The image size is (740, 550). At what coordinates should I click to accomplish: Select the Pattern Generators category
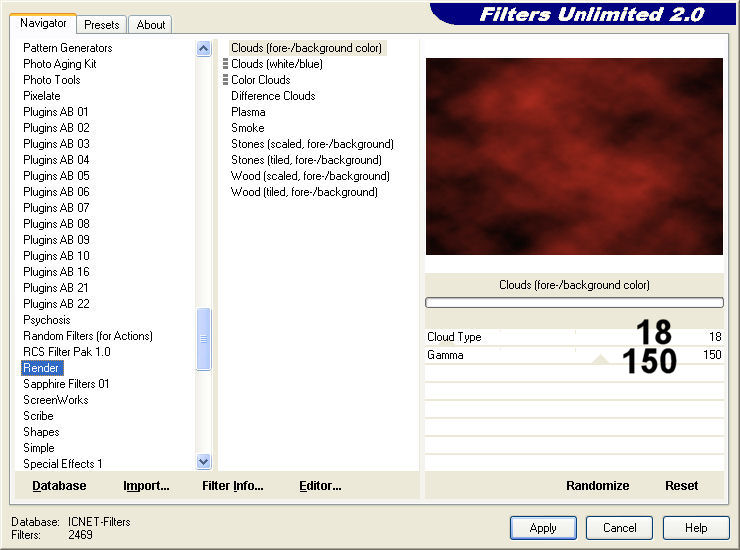pos(68,48)
